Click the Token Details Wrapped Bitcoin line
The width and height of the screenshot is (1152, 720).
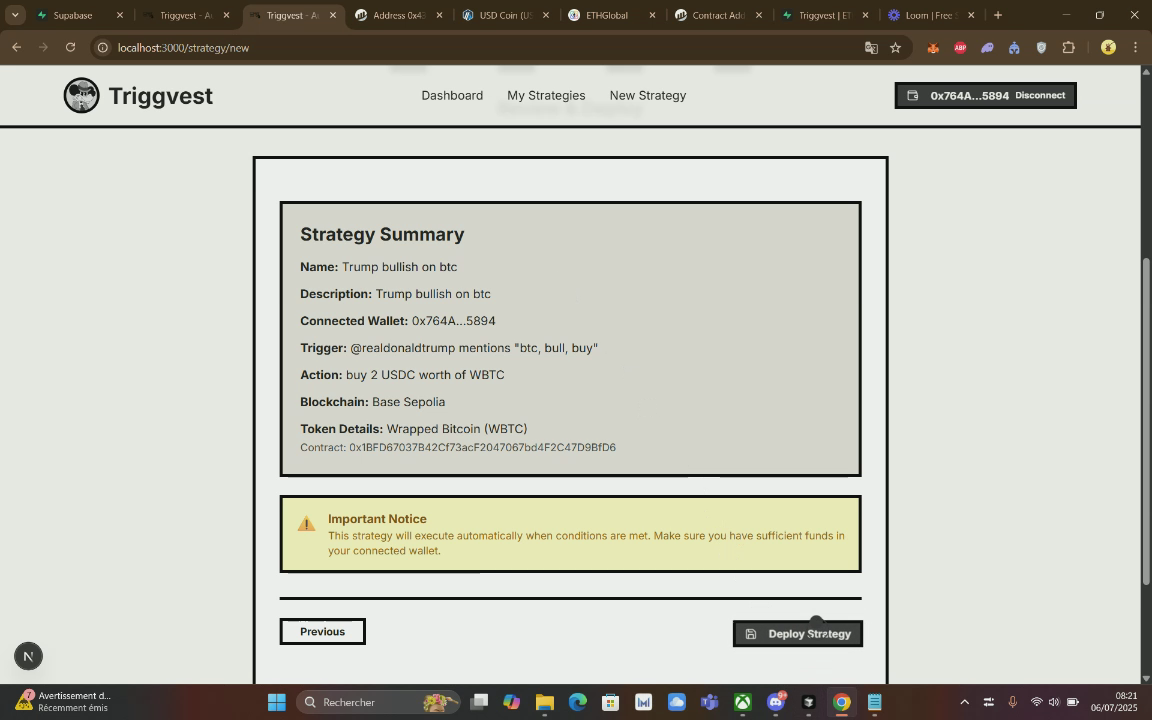coord(414,429)
